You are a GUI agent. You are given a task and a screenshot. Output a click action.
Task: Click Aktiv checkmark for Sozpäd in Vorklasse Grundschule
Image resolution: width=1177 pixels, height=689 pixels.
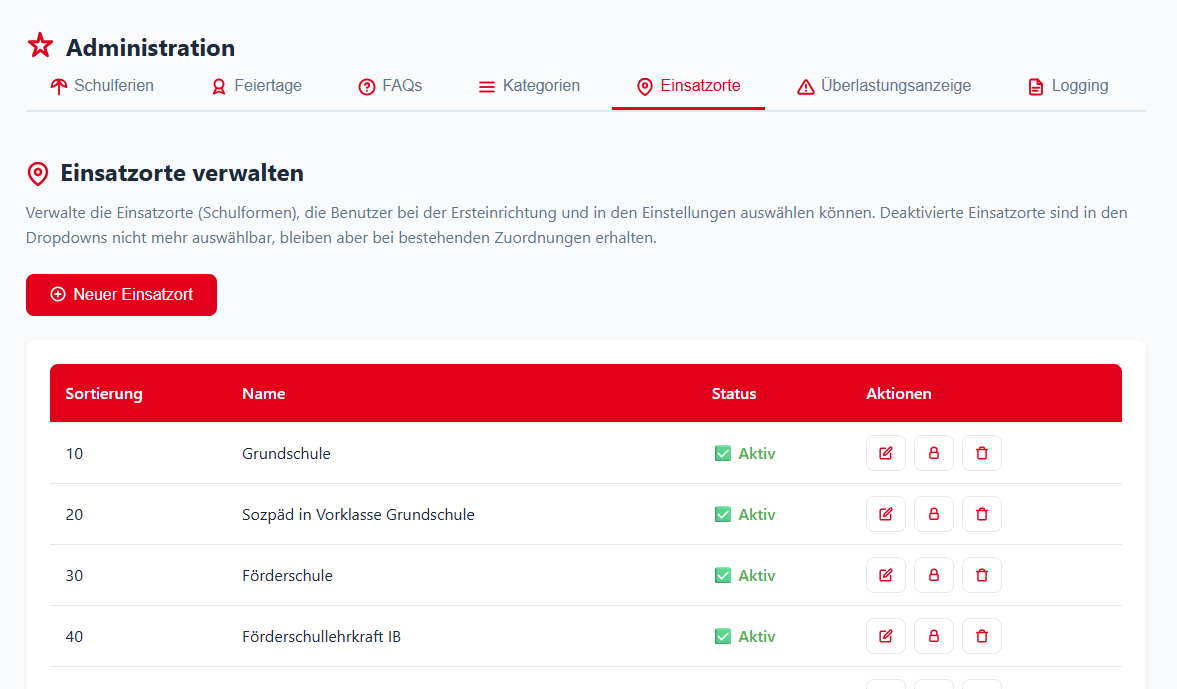pyautogui.click(x=723, y=514)
